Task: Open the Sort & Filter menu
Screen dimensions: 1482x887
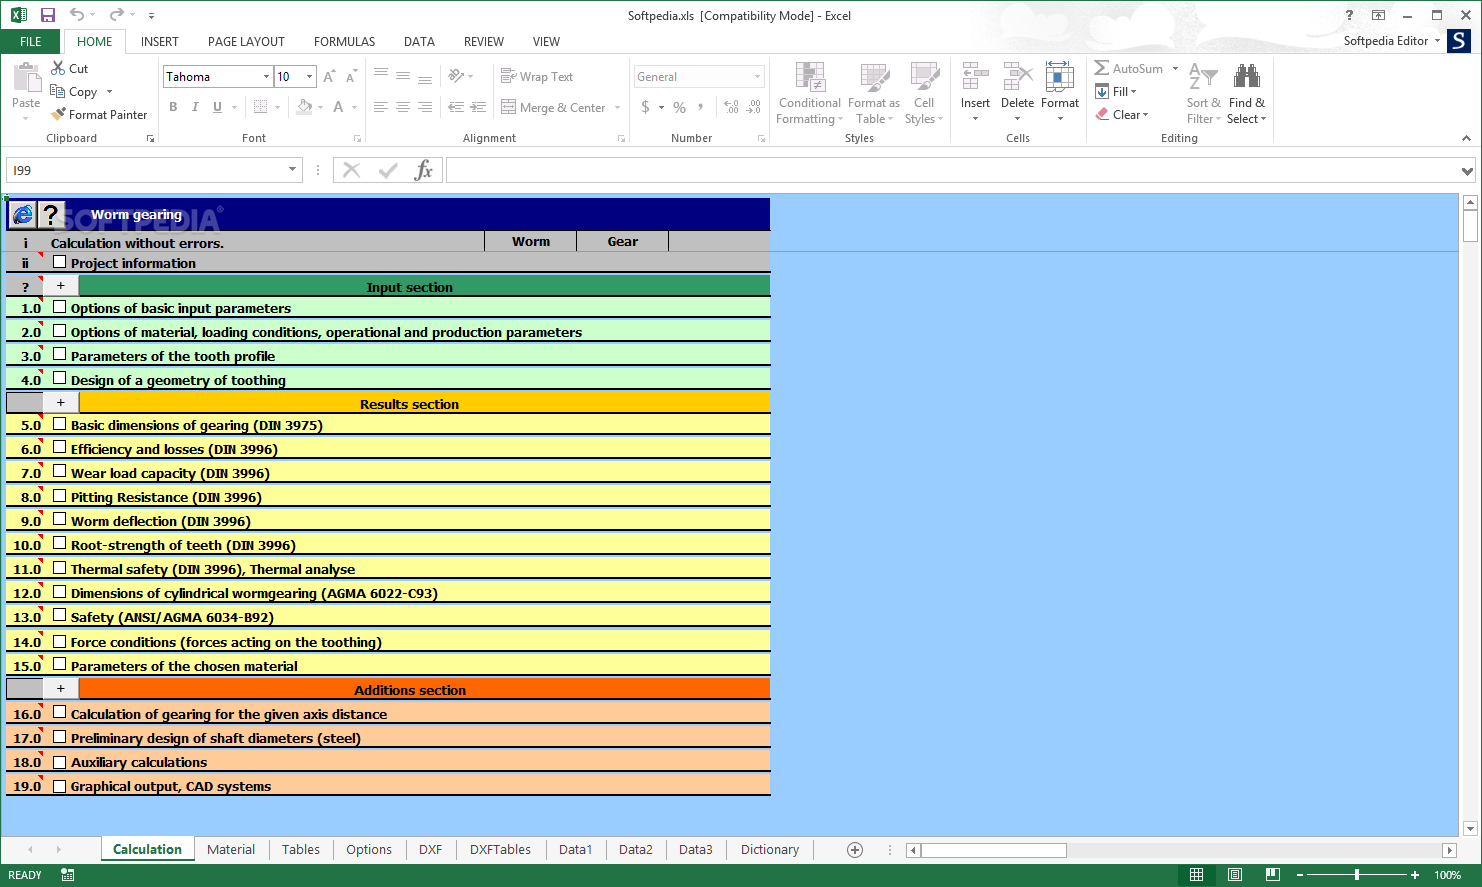Action: pos(1203,93)
